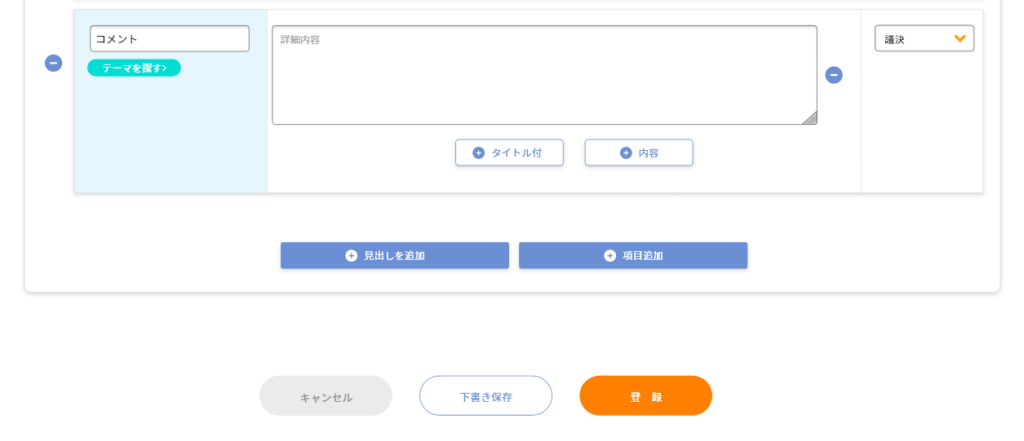Add a titled entry with タイトル付
The image size is (1024, 441).
pyautogui.click(x=509, y=153)
